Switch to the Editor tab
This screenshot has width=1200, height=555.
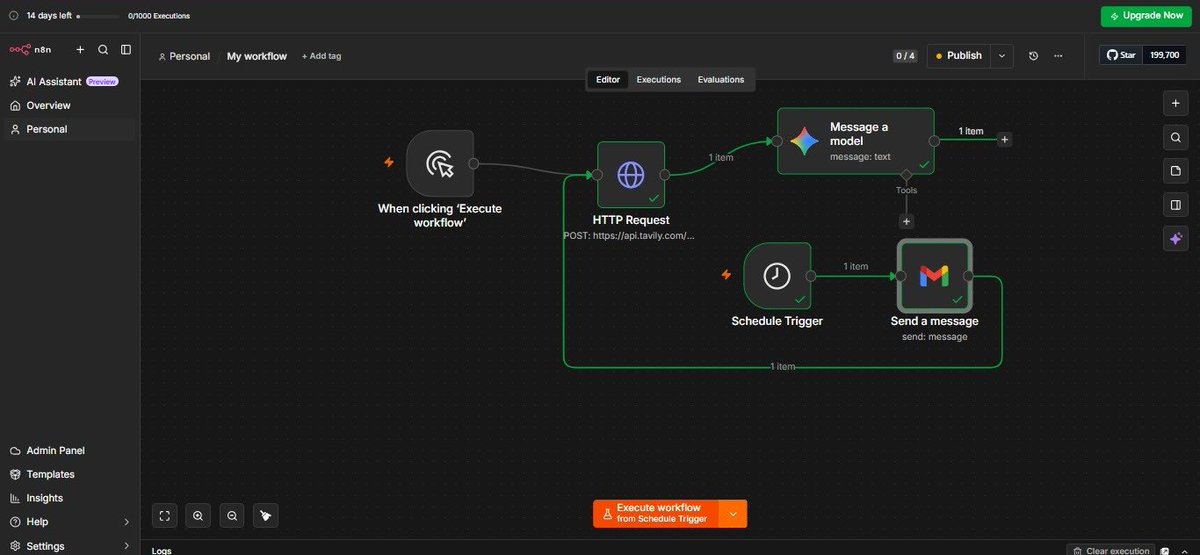[x=608, y=79]
